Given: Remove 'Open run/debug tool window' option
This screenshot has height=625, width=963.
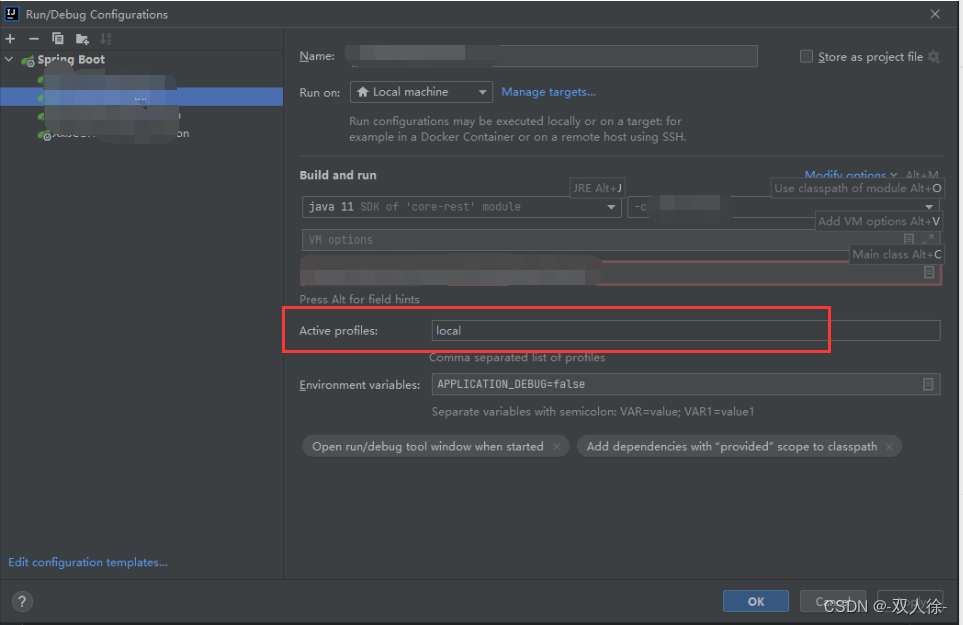Looking at the screenshot, I should [556, 447].
